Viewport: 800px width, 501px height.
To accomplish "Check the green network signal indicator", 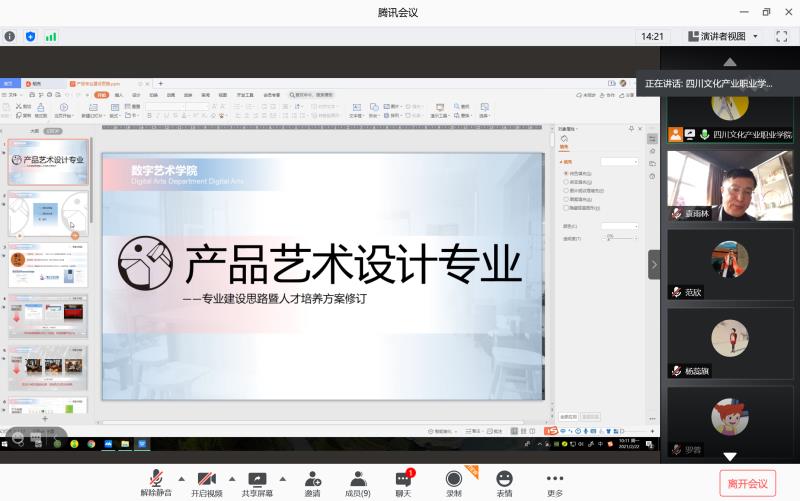I will 50,36.
